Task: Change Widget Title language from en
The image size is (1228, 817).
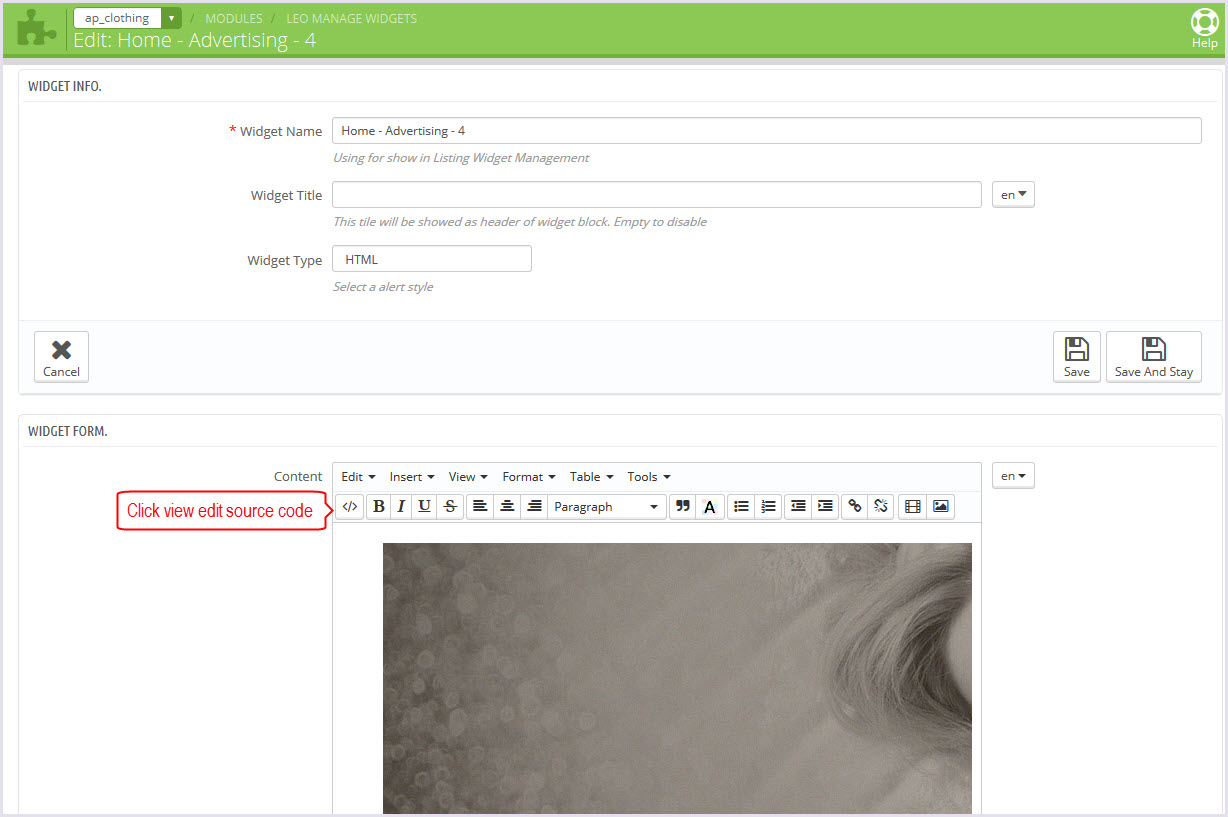Action: (x=1013, y=195)
